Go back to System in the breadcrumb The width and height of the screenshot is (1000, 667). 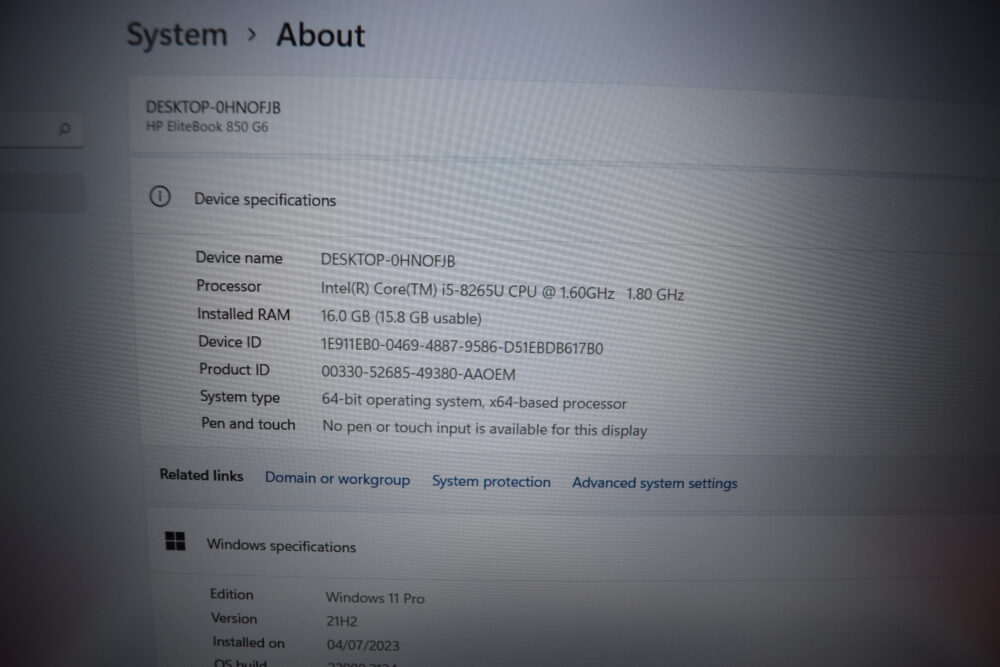[177, 34]
